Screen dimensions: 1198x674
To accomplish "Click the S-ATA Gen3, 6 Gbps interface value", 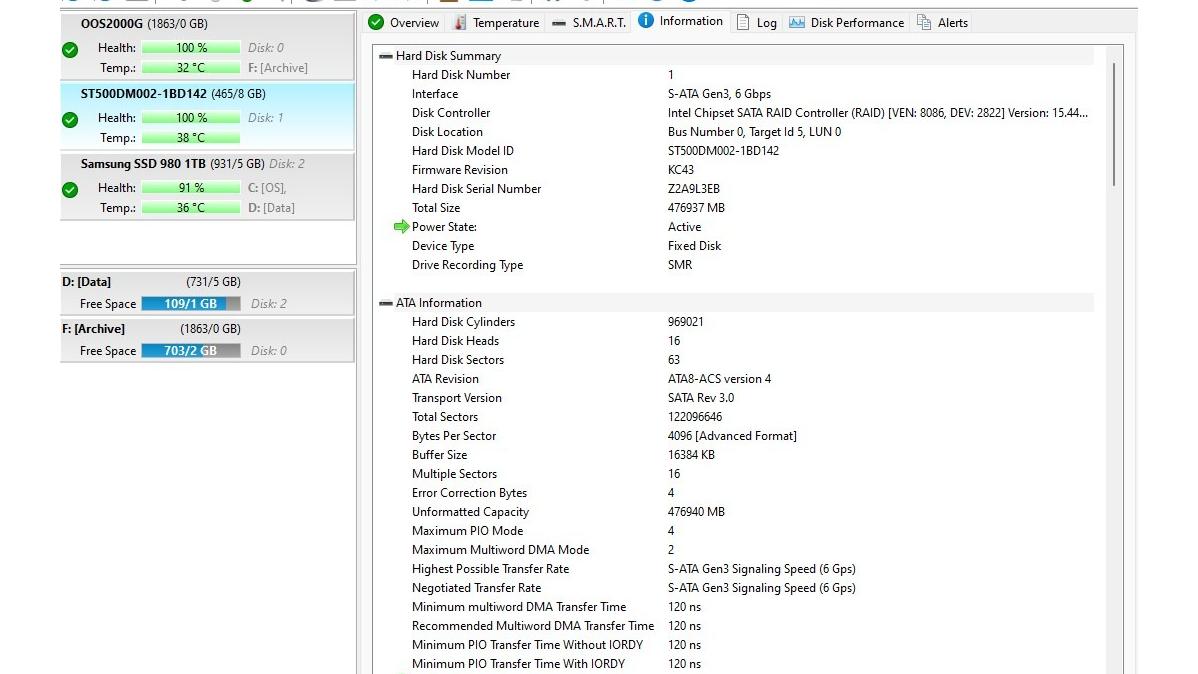I will tap(719, 94).
